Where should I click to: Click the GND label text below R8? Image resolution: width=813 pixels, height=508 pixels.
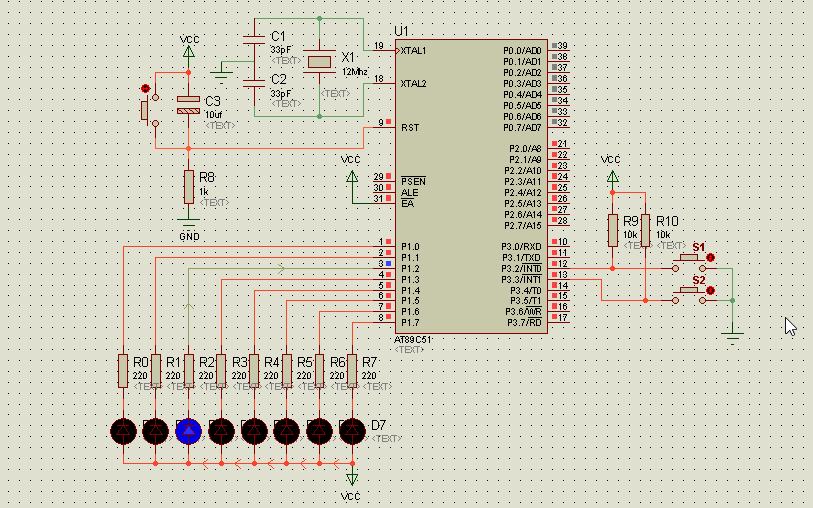point(189,236)
